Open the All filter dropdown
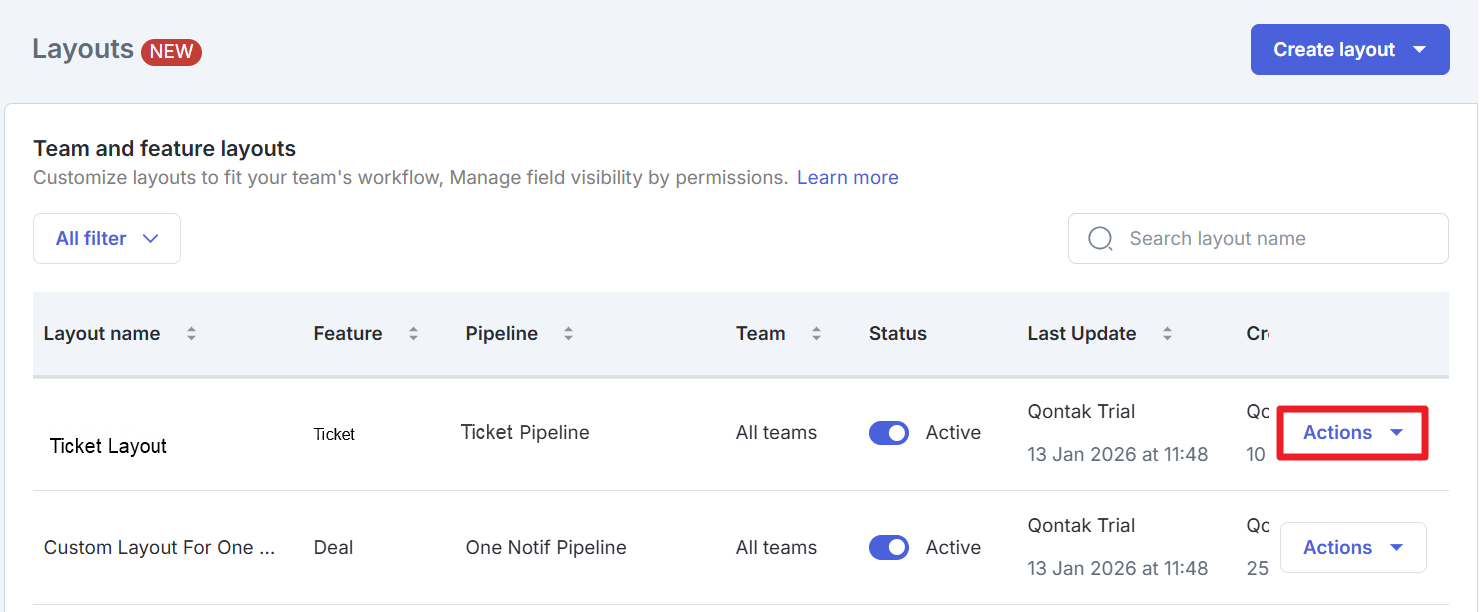This screenshot has height=612, width=1480. pyautogui.click(x=107, y=239)
